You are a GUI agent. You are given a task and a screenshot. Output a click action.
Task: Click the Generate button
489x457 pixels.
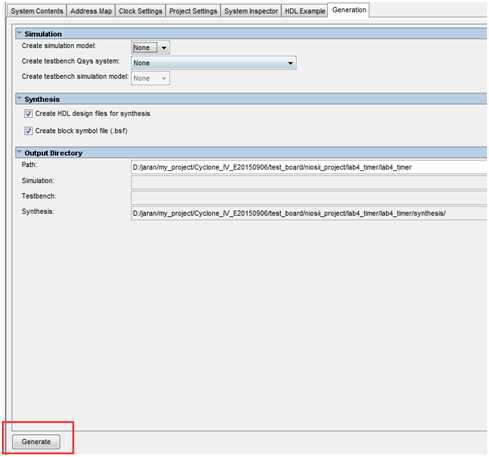click(x=36, y=442)
